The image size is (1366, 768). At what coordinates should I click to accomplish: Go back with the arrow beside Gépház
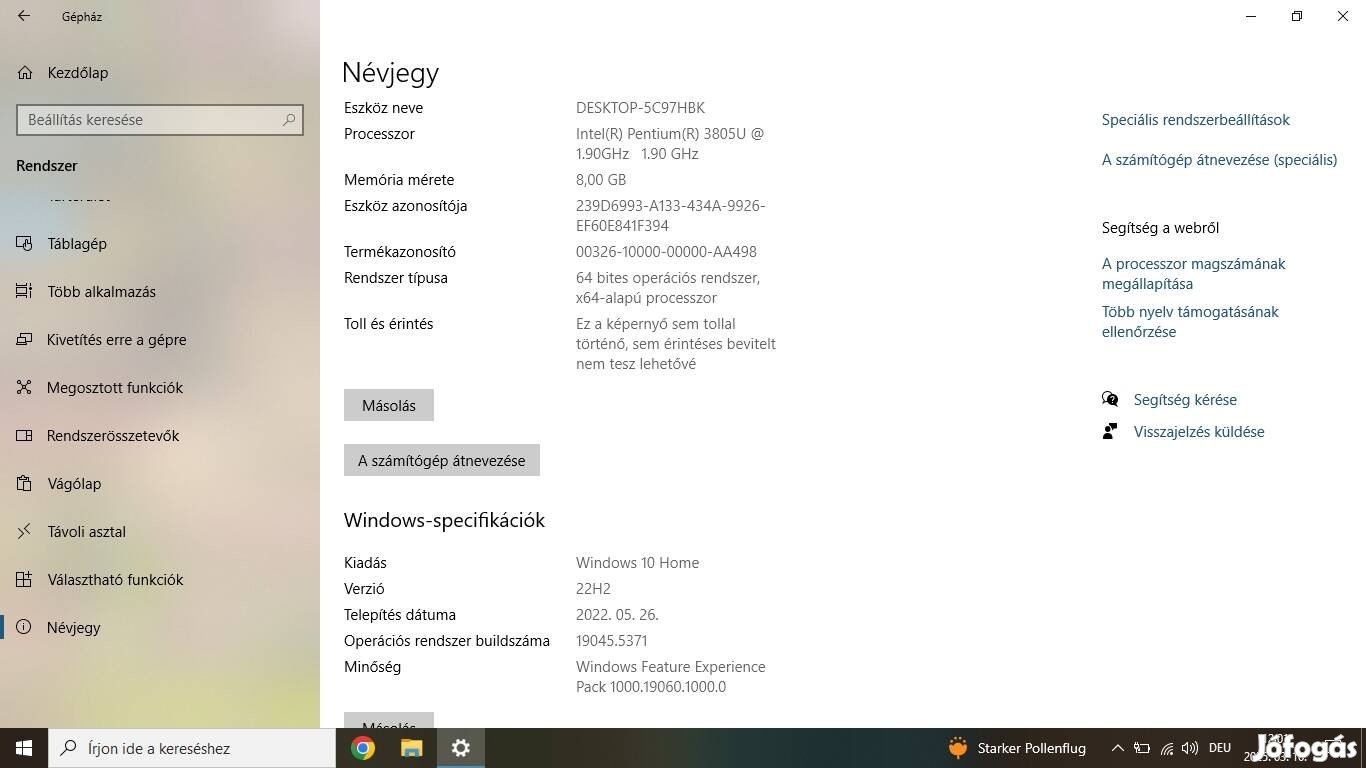tap(24, 16)
